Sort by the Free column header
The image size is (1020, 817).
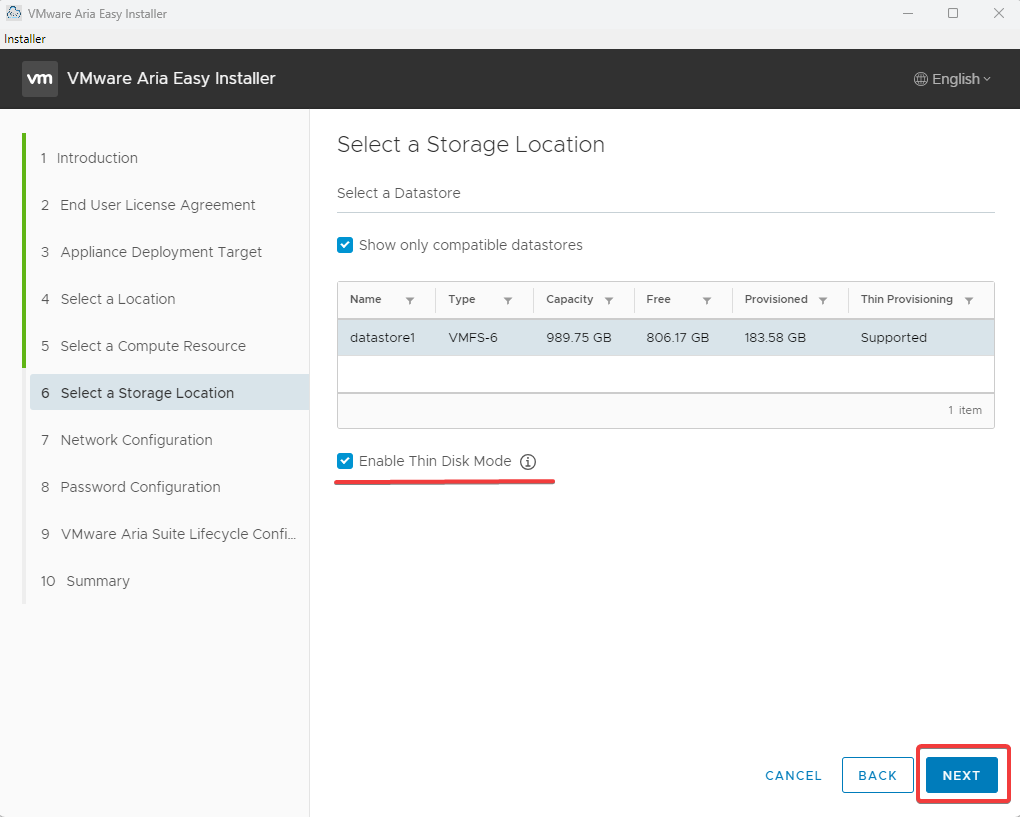coord(658,299)
